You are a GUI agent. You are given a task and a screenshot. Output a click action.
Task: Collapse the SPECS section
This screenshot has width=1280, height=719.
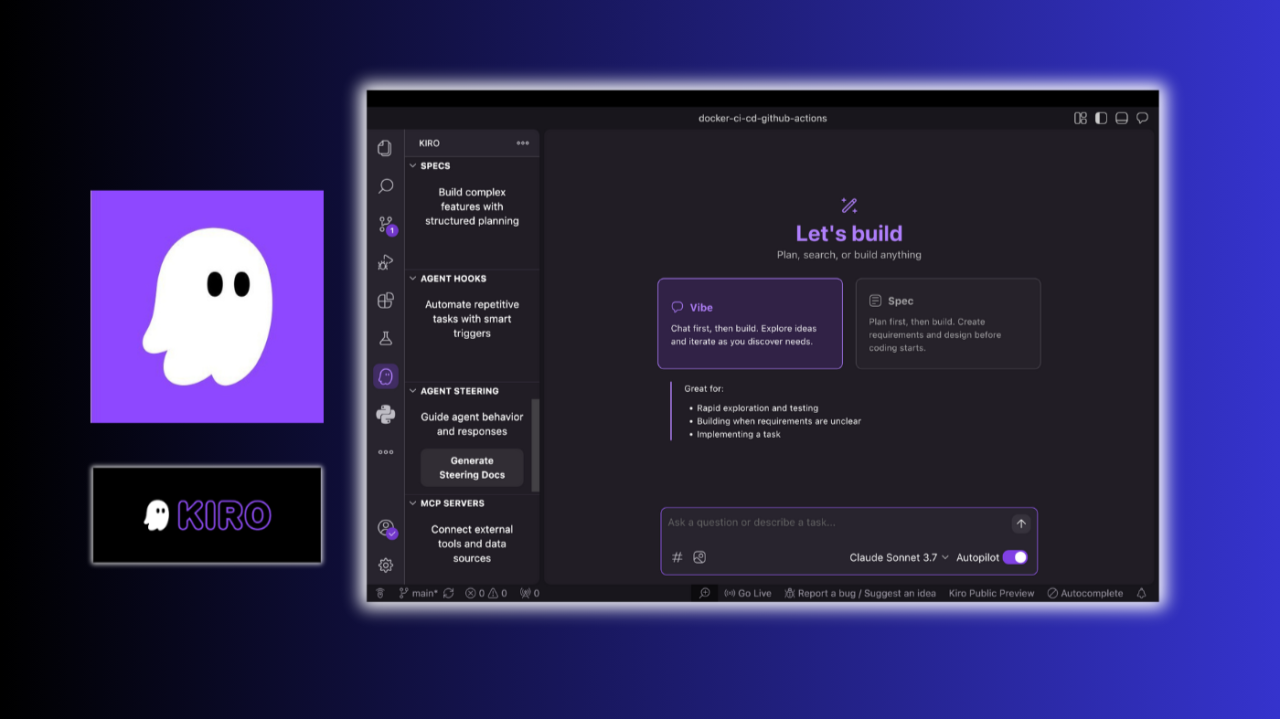[x=435, y=166]
